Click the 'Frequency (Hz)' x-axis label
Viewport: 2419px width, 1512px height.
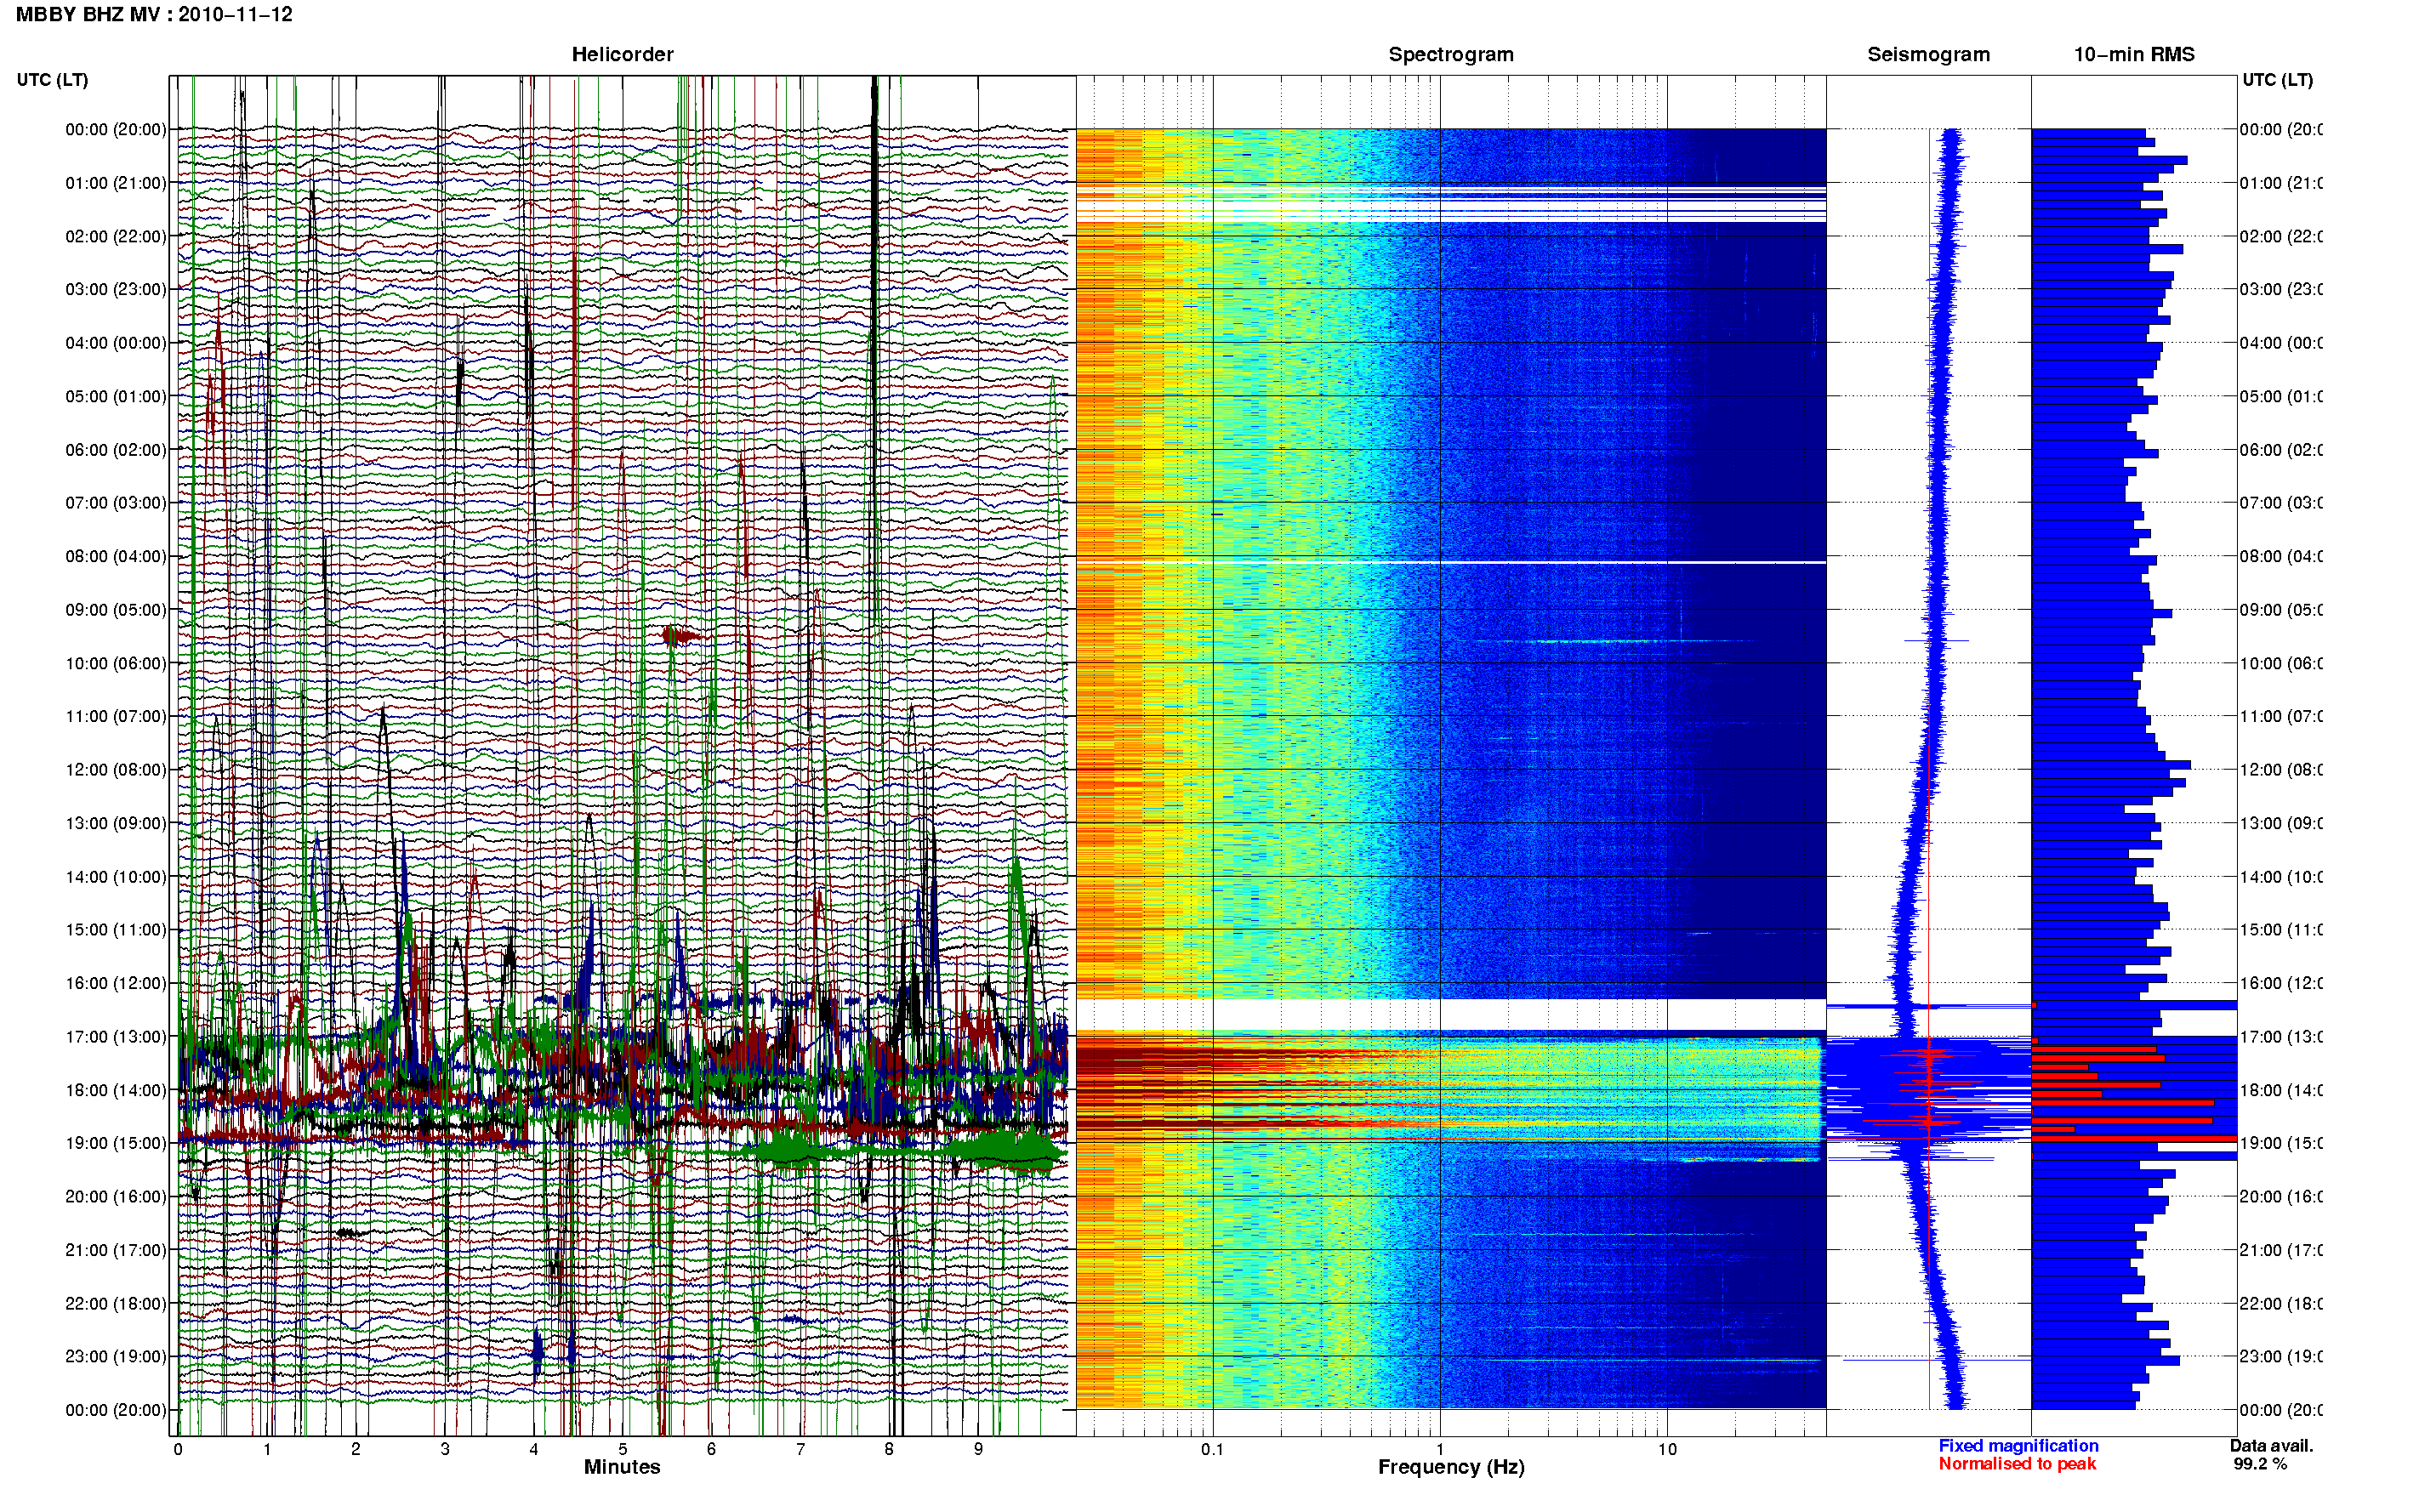tap(1451, 1468)
